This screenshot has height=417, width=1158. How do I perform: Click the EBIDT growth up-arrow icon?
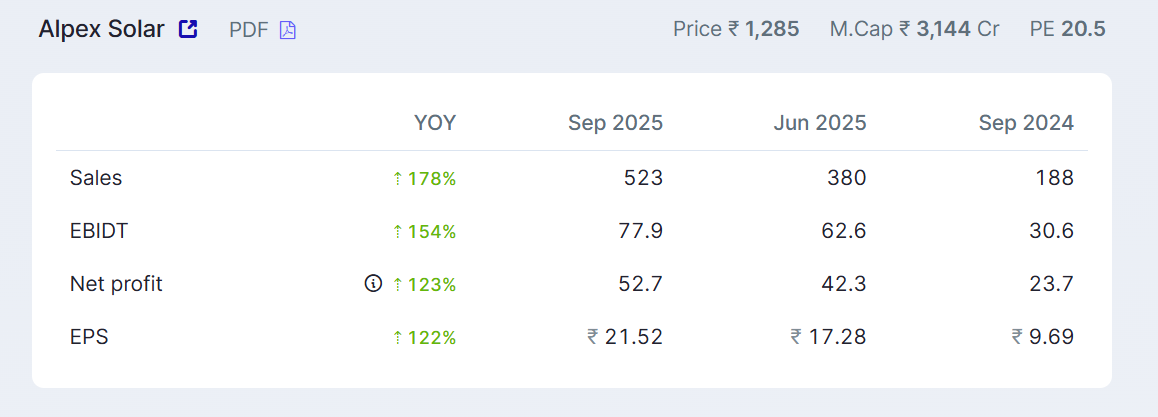(x=397, y=232)
